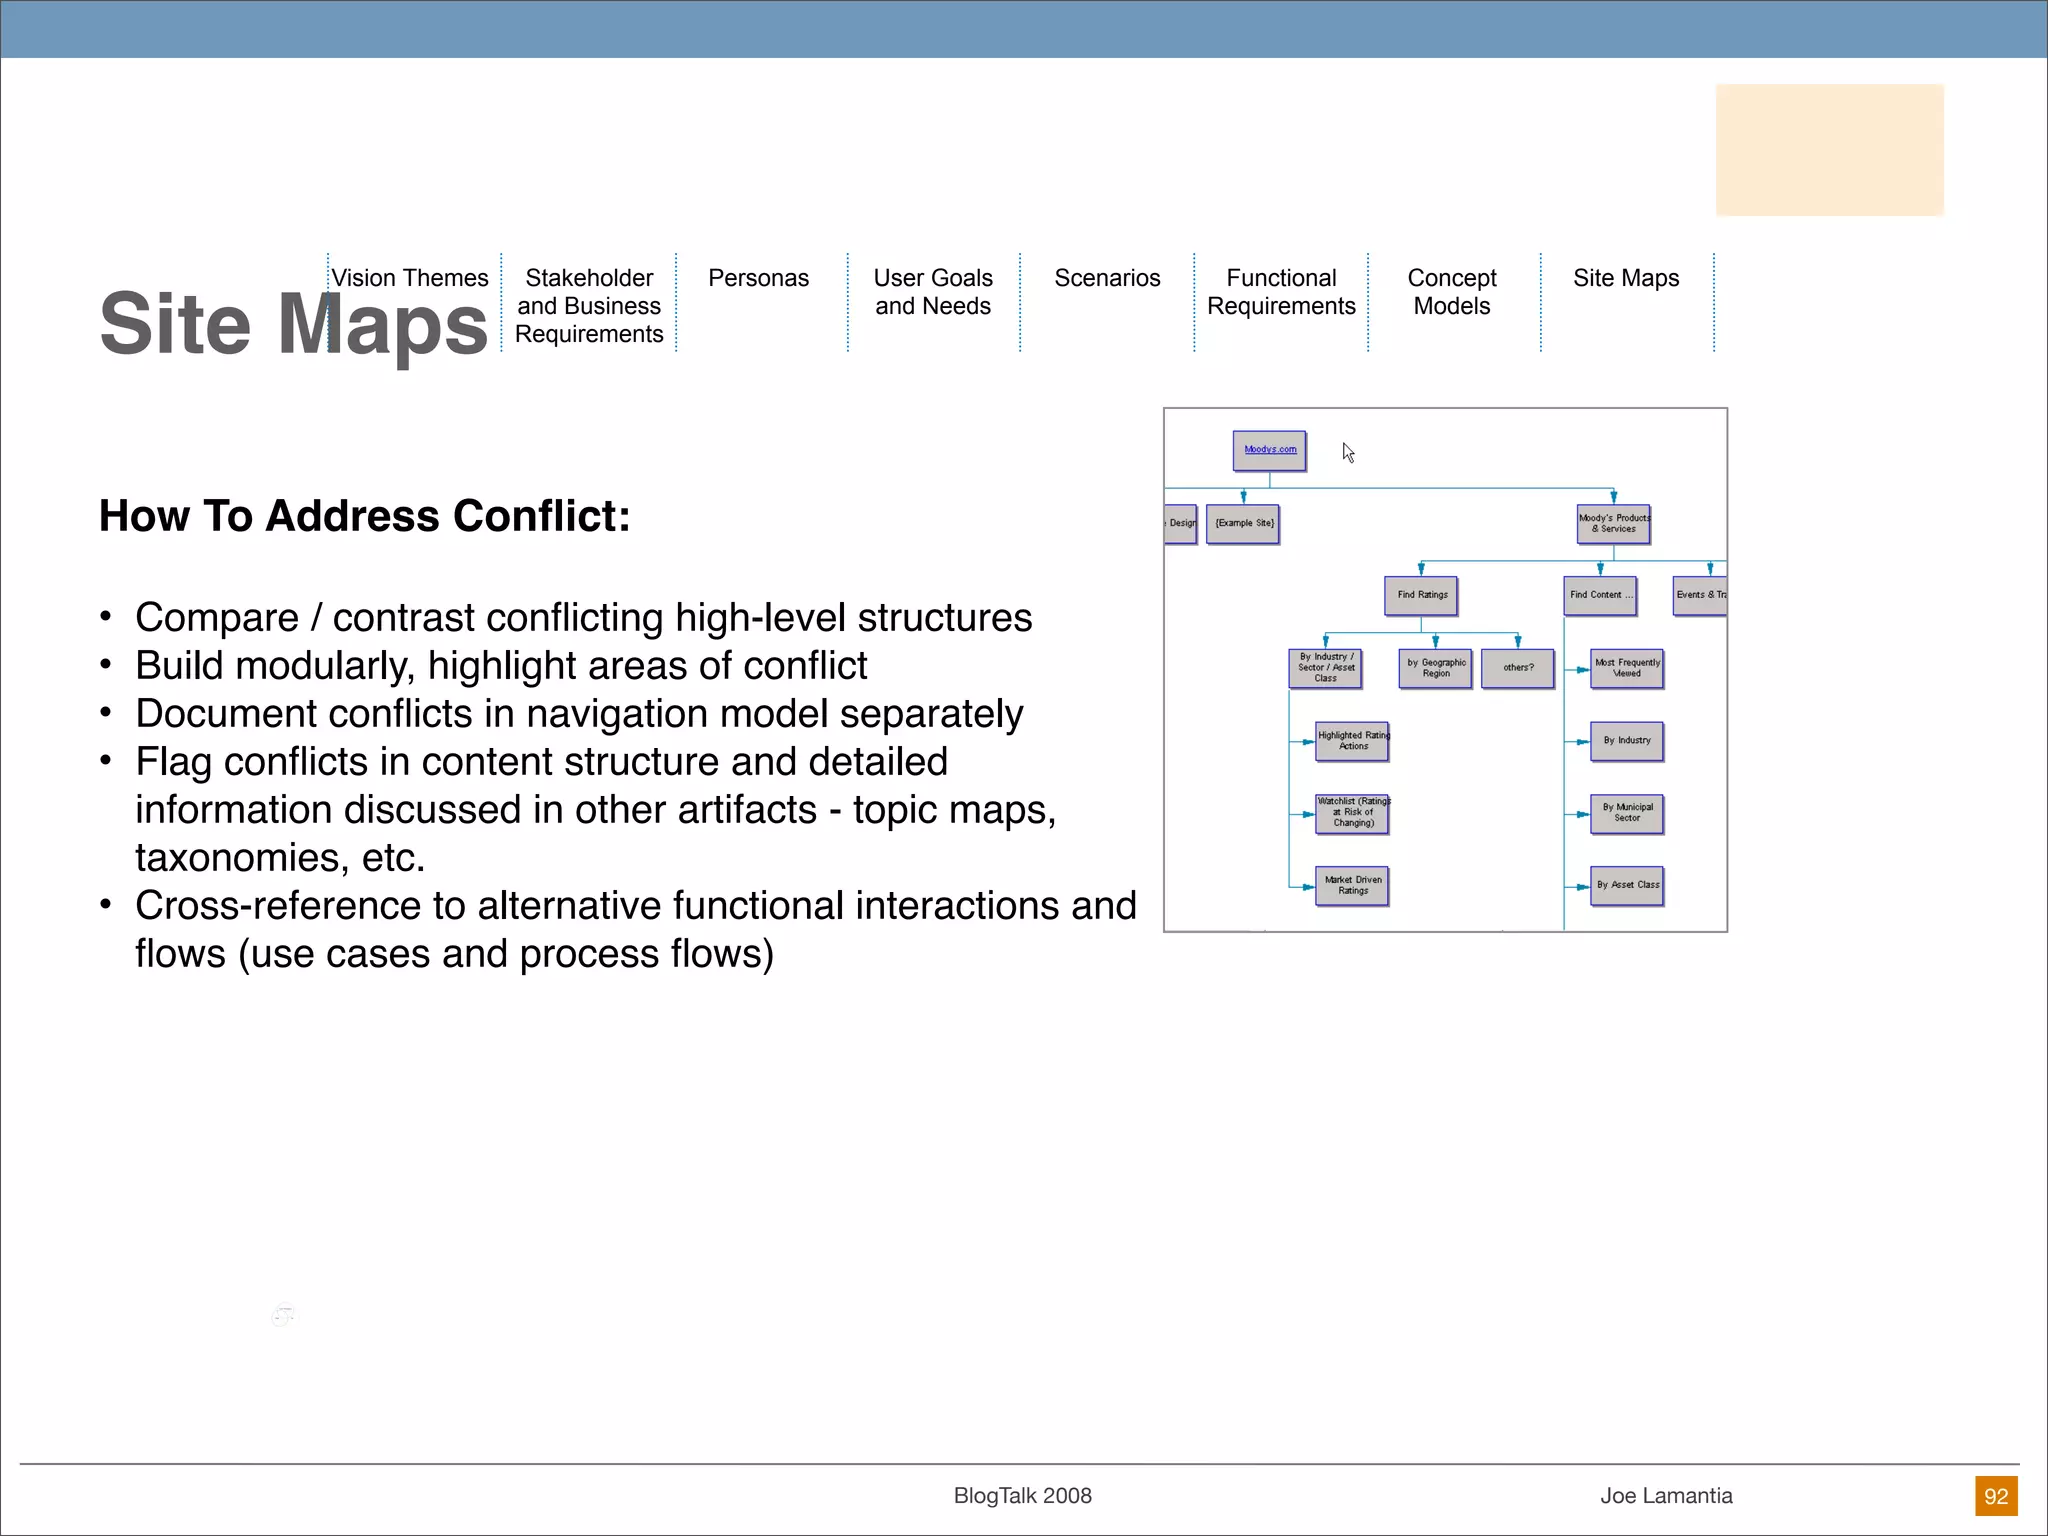2048x1536 pixels.
Task: Select the {Example Site} box
Action: pyautogui.click(x=1243, y=523)
